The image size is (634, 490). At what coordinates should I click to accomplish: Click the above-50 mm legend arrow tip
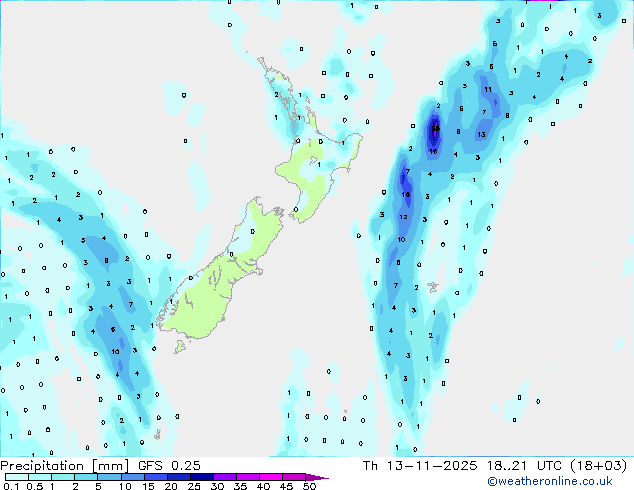(x=317, y=477)
